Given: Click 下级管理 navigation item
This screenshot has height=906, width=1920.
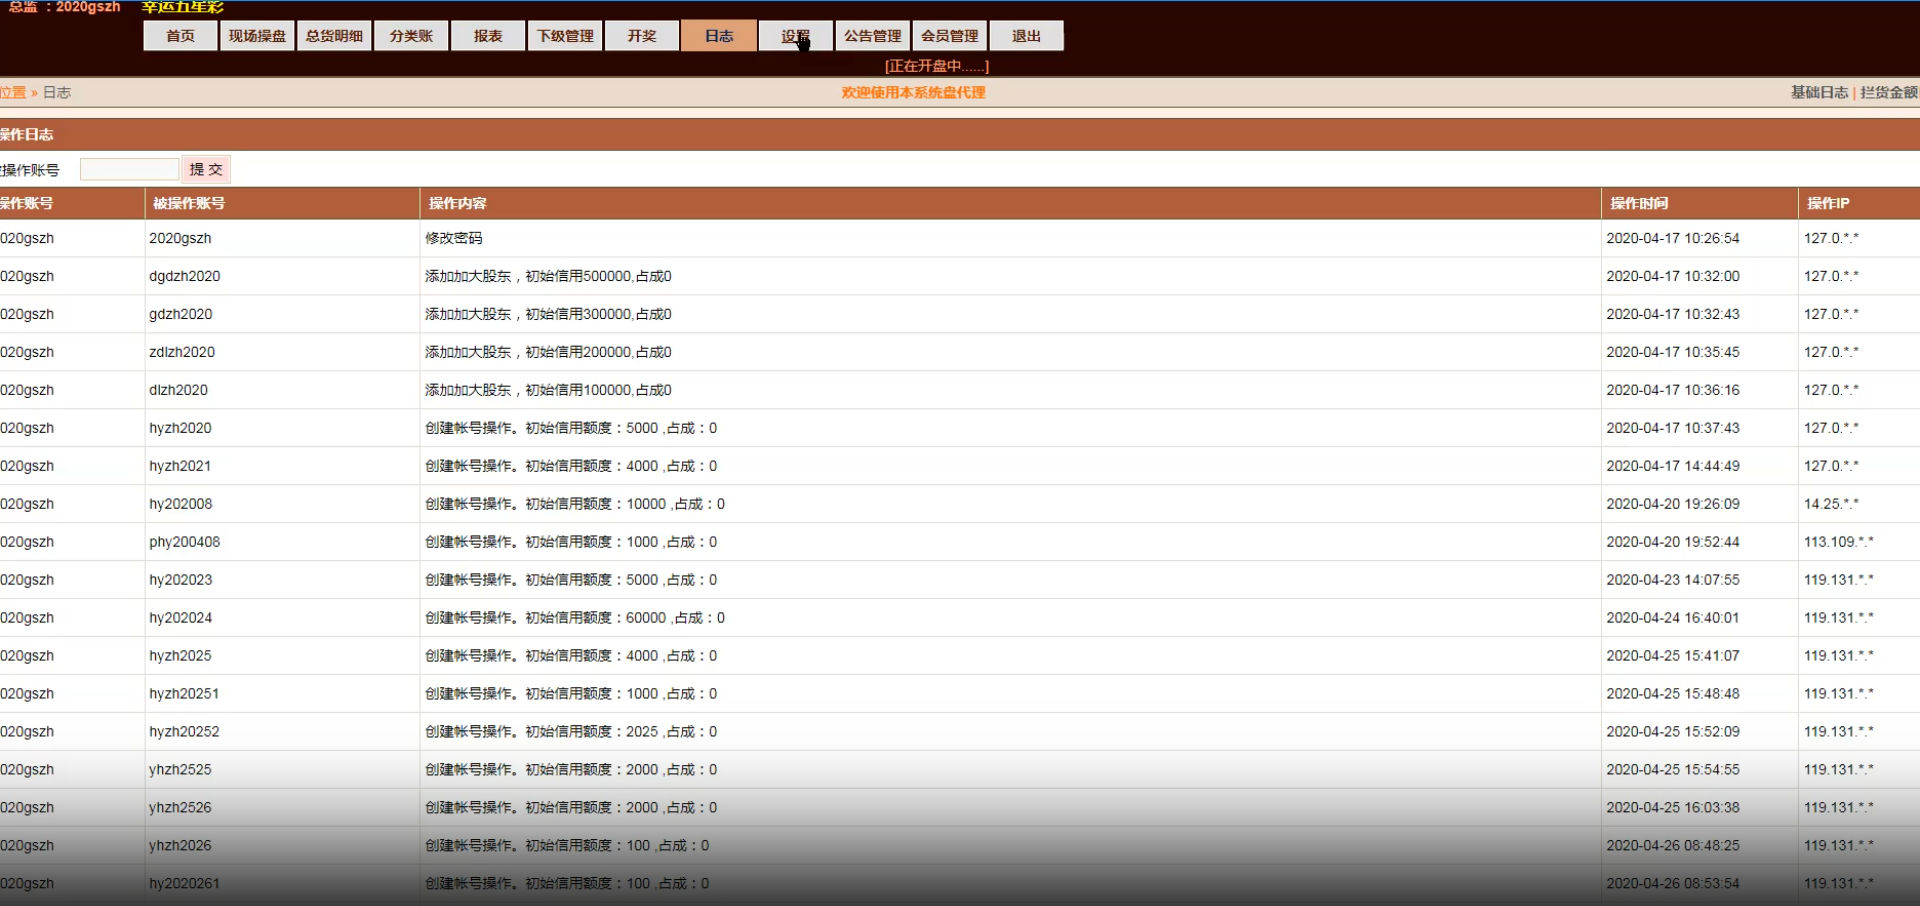Looking at the screenshot, I should (x=565, y=36).
